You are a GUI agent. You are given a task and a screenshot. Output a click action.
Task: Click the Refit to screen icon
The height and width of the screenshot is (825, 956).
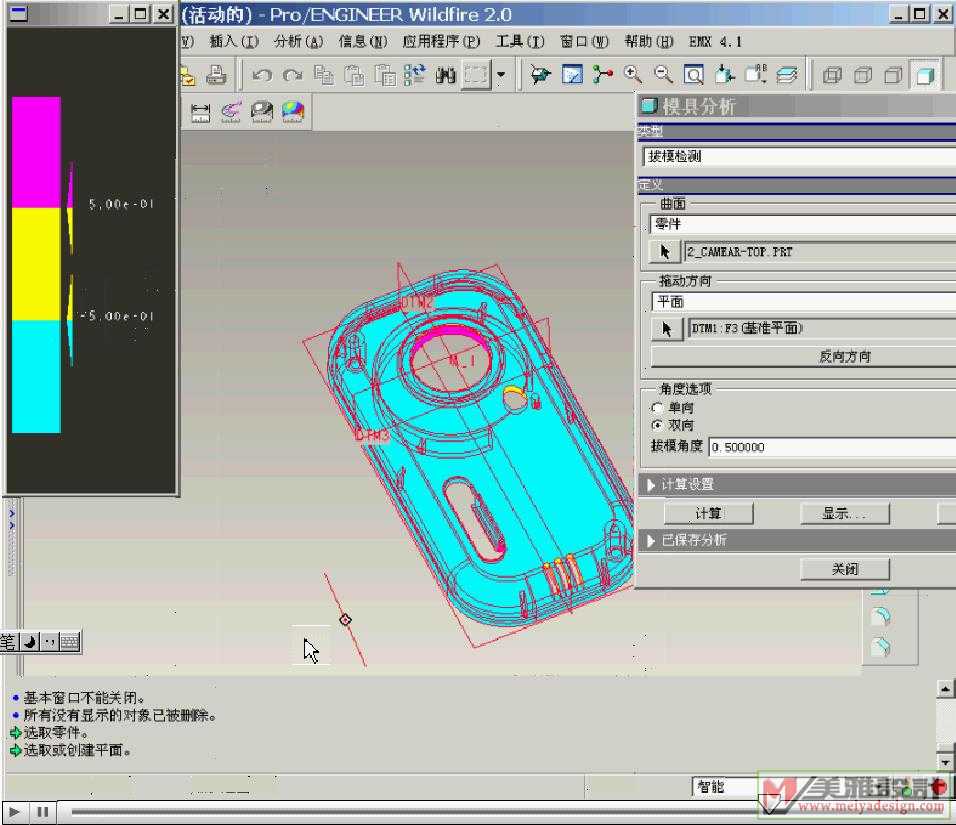pos(694,75)
